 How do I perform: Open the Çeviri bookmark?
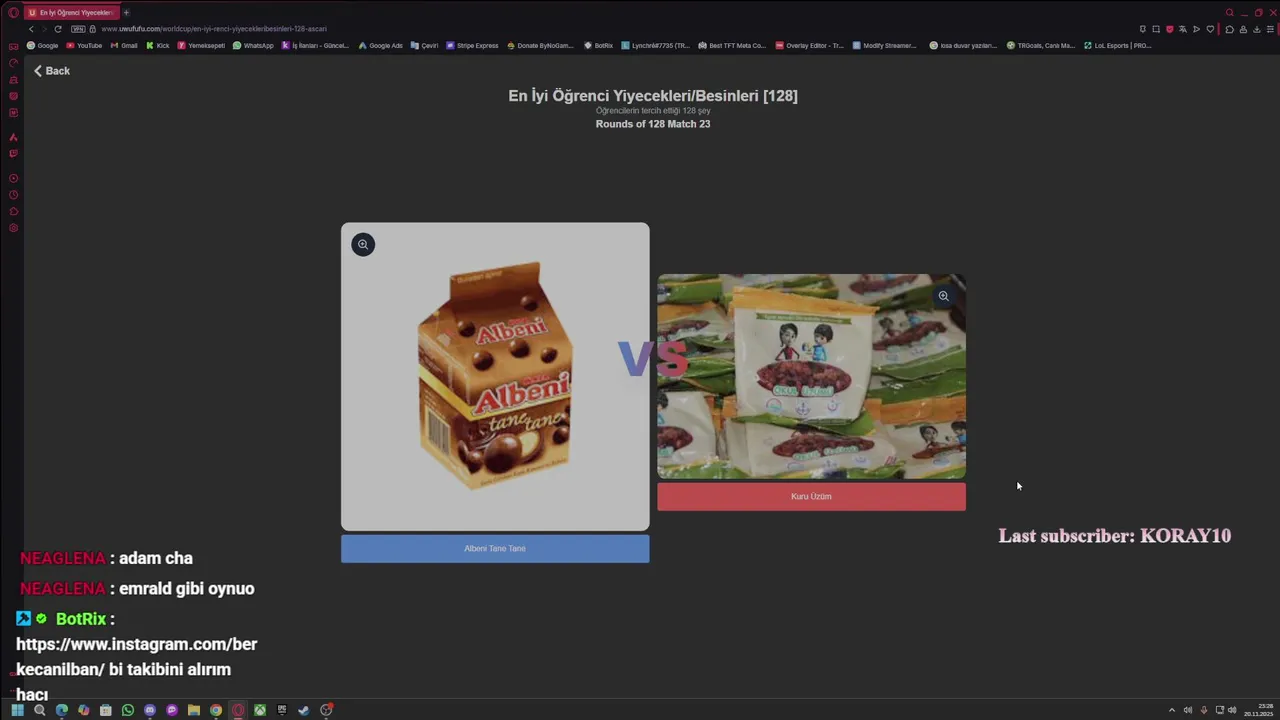tap(425, 45)
